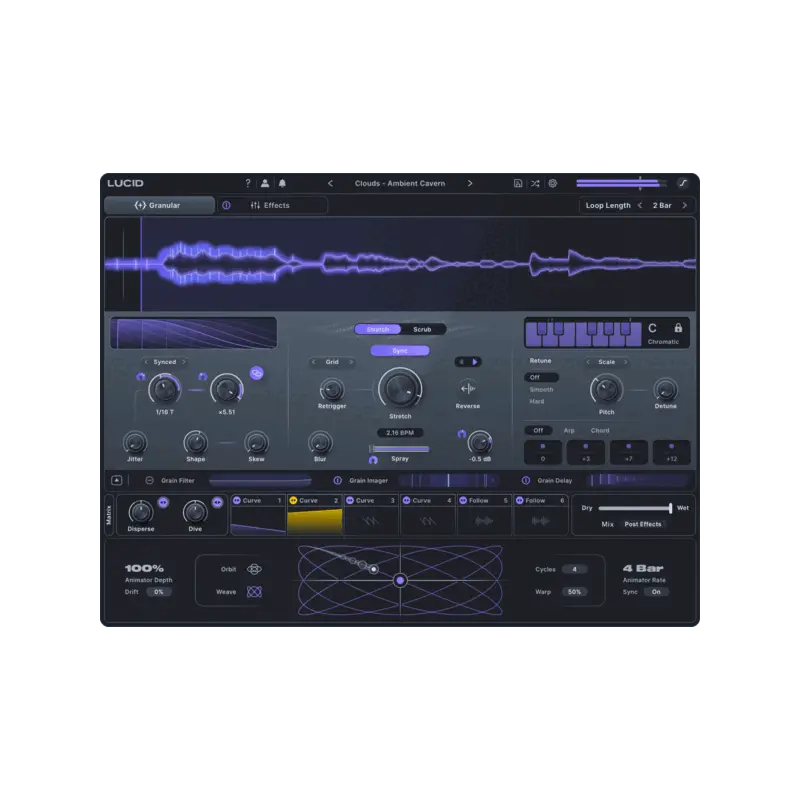Screen dimensions: 800x800
Task: Open the user account icon
Action: click(x=265, y=183)
